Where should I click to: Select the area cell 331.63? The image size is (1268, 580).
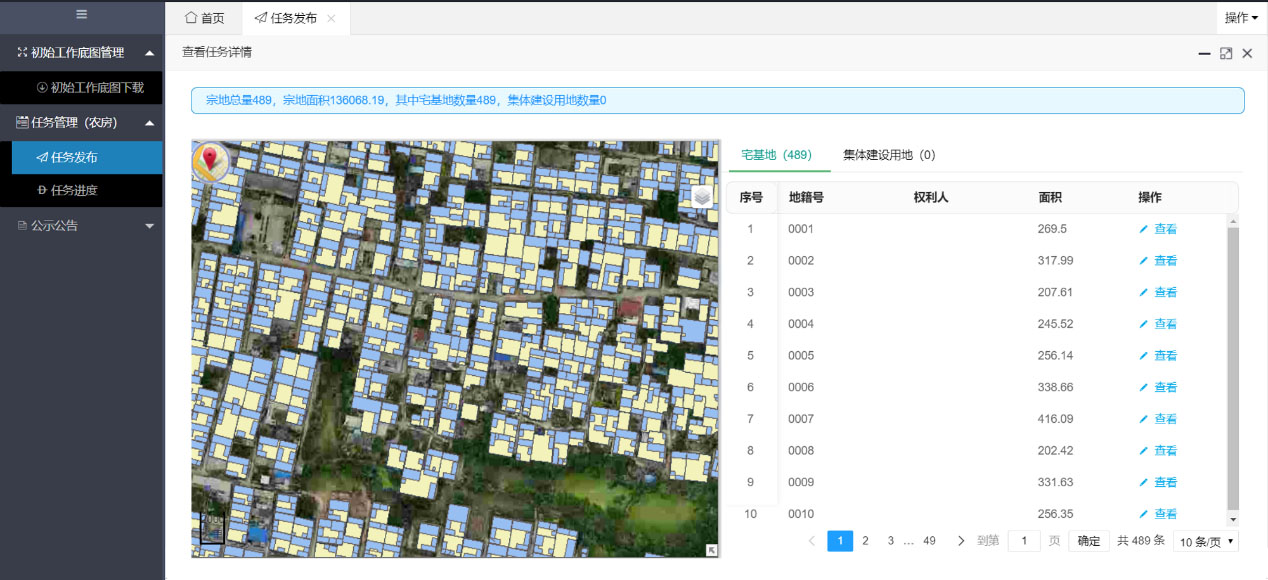(1056, 483)
